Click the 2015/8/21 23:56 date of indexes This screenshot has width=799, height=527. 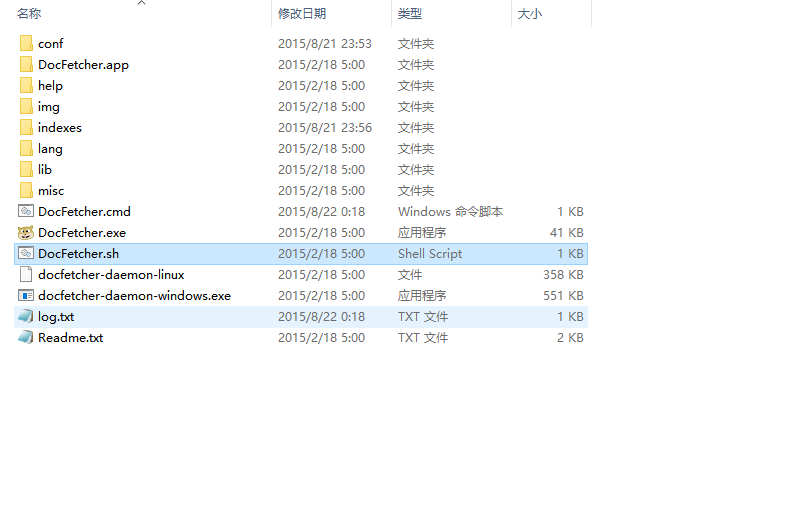pyautogui.click(x=325, y=127)
